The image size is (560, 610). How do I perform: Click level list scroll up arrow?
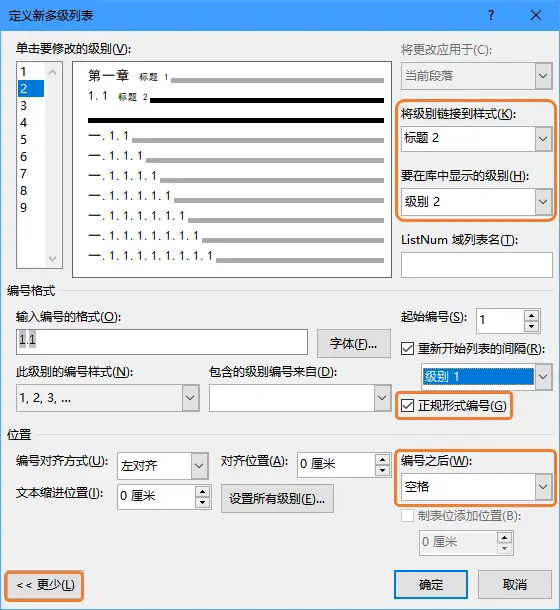pyautogui.click(x=53, y=72)
